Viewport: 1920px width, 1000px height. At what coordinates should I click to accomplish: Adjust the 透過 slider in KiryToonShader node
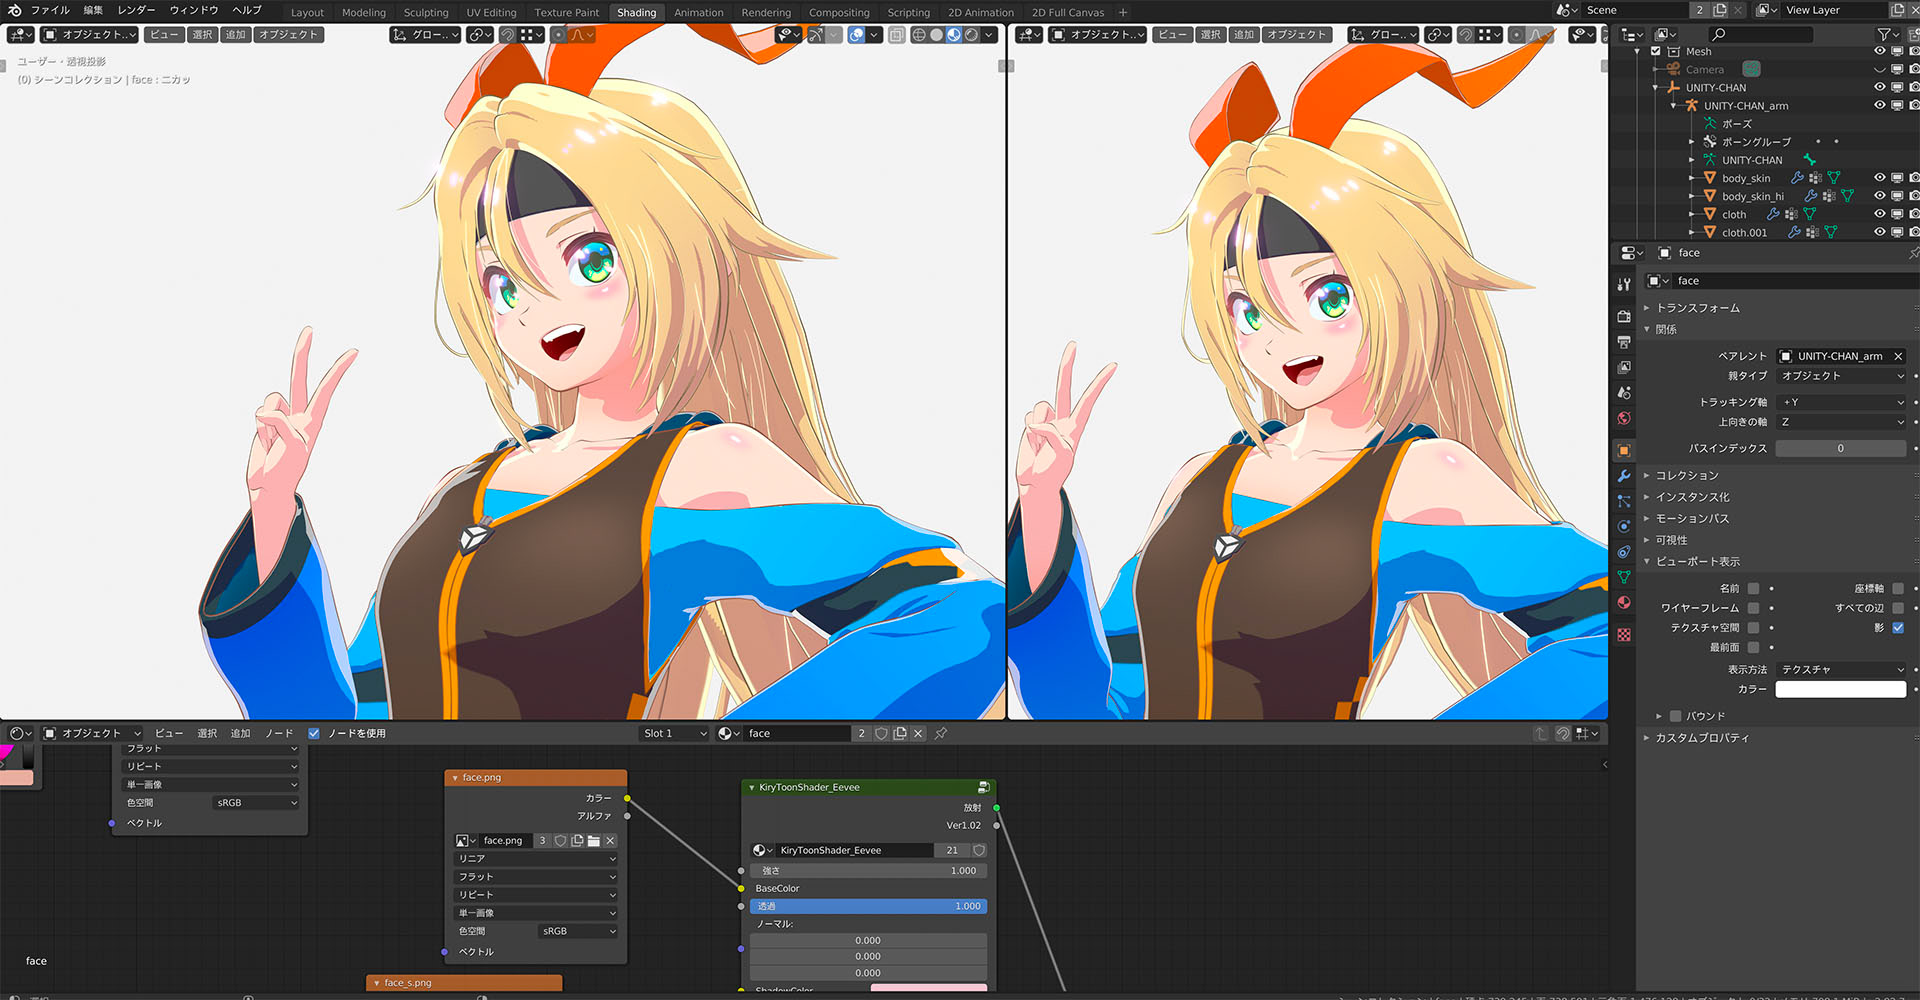[869, 907]
